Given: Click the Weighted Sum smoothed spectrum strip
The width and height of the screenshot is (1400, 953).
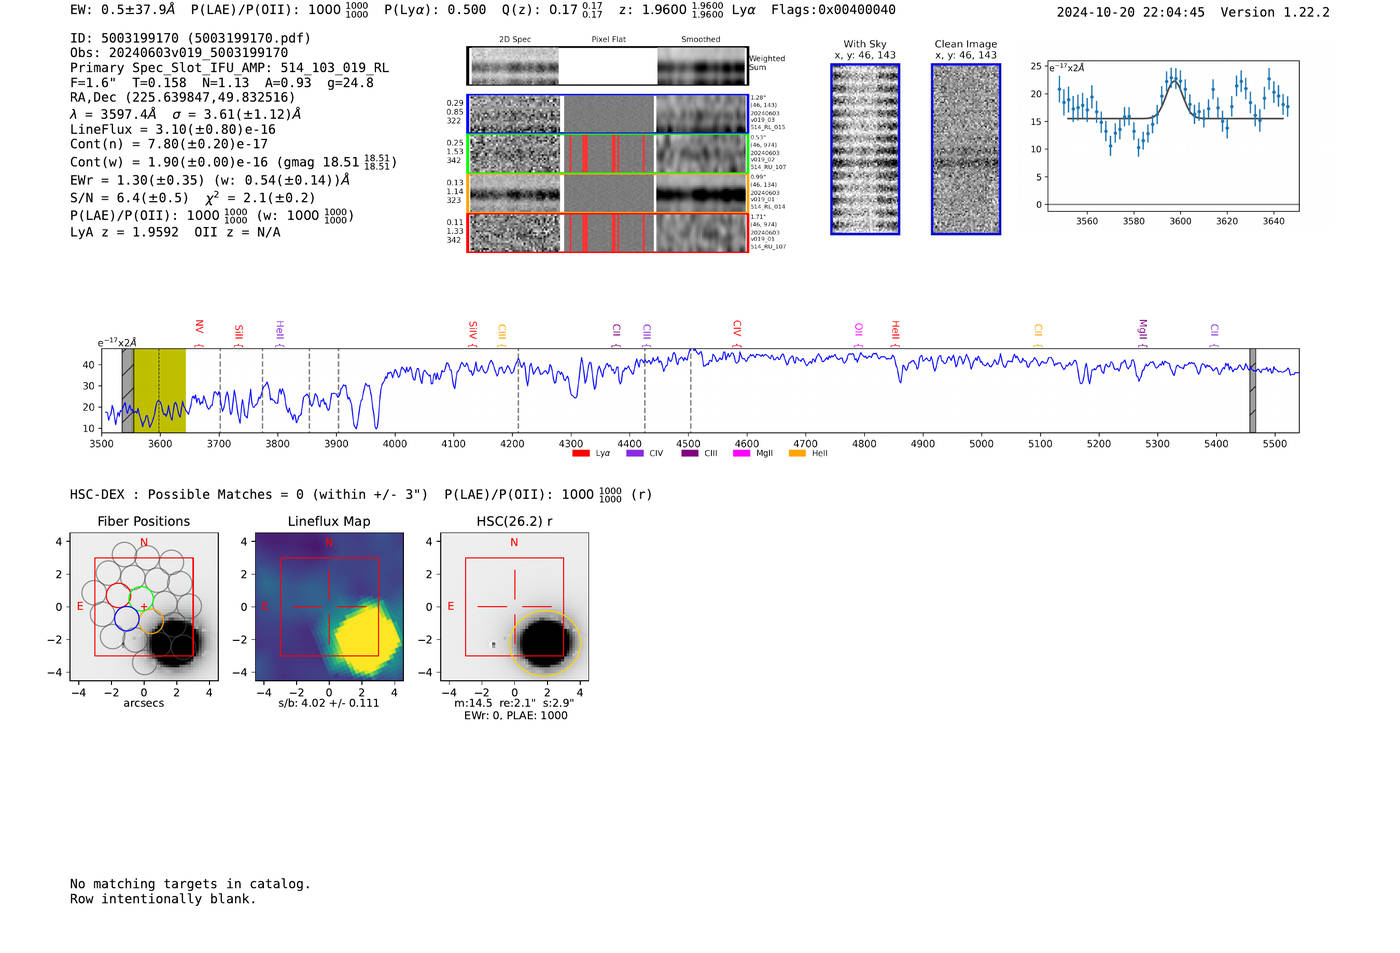Looking at the screenshot, I should click(702, 67).
